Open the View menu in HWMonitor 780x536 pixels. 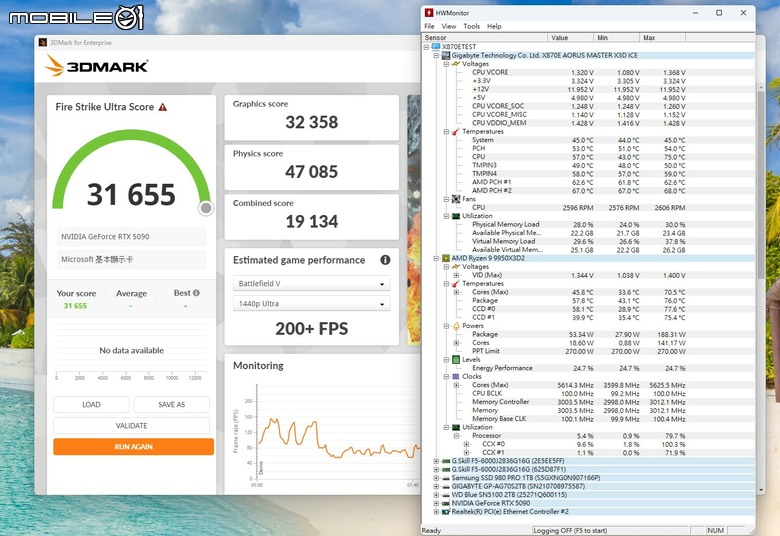pos(448,26)
